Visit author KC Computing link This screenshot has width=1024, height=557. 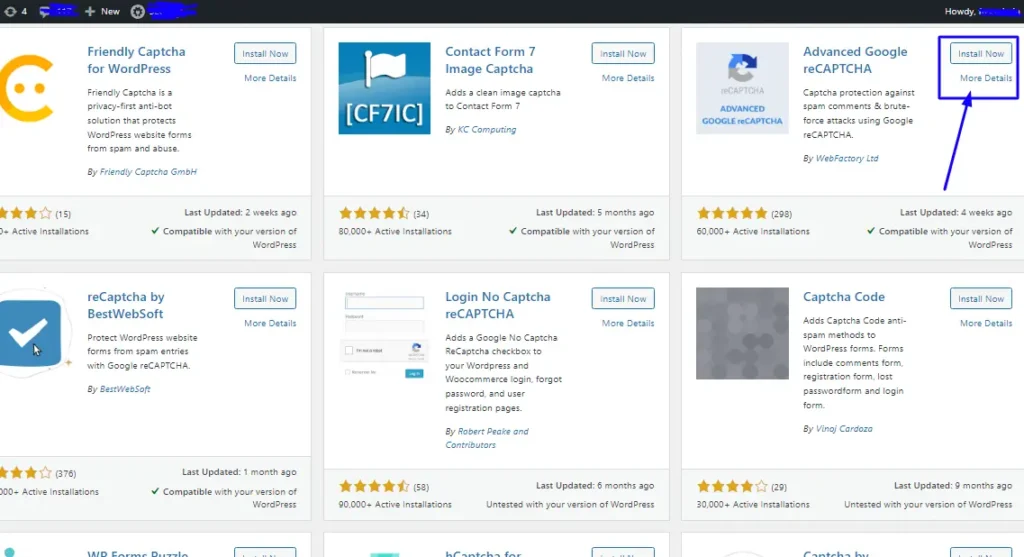click(x=487, y=129)
